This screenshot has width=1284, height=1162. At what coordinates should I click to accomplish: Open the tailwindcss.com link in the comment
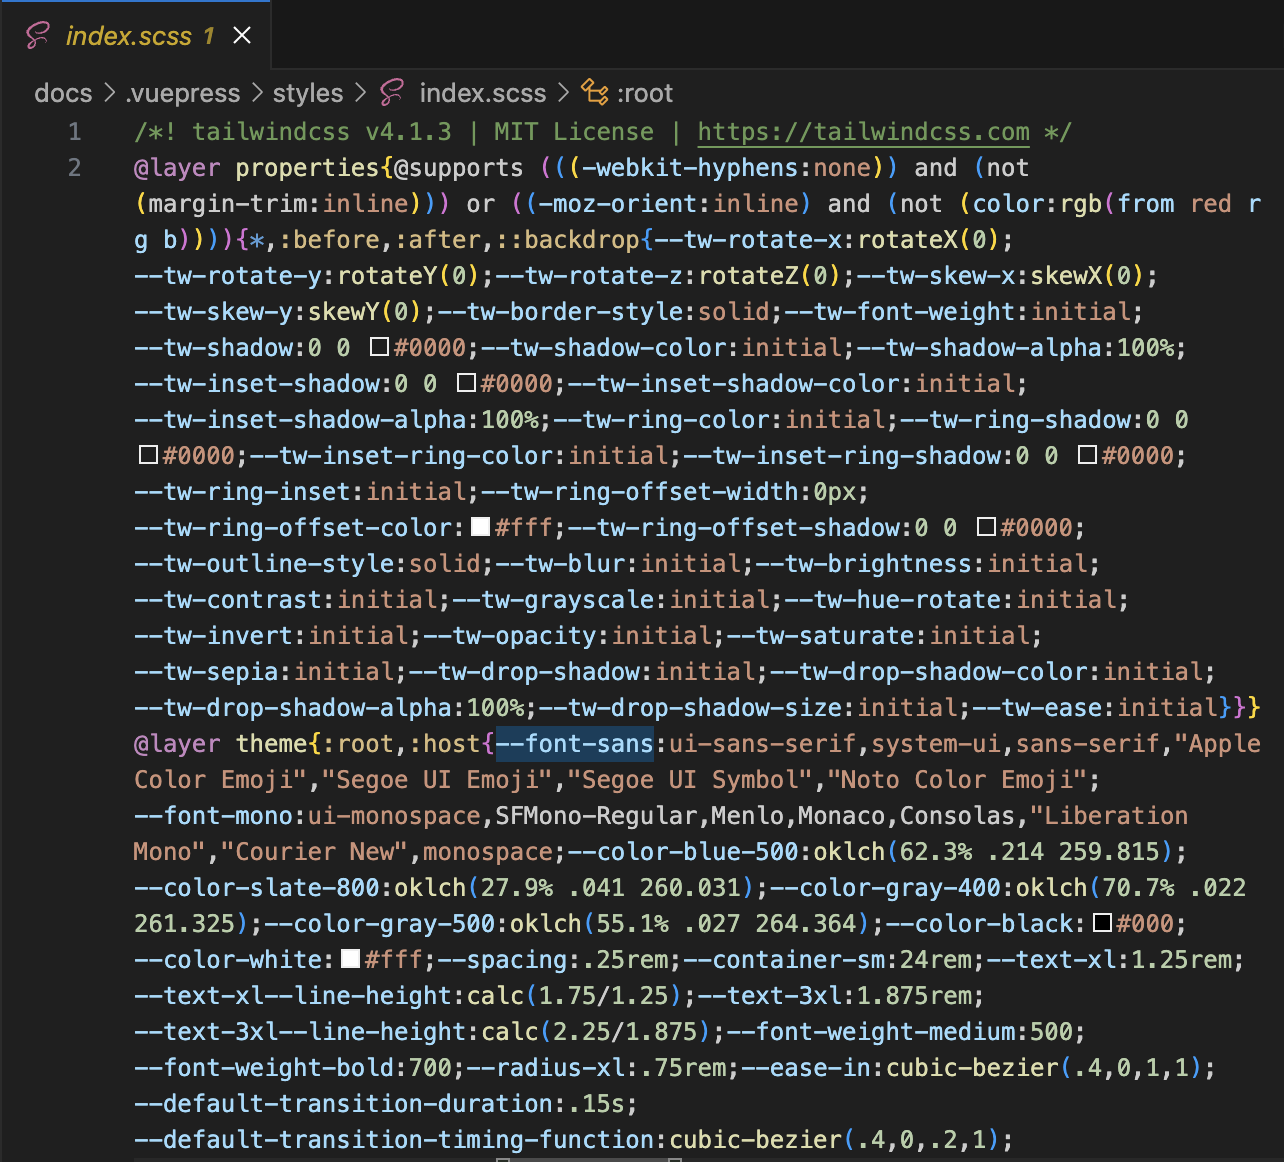[x=862, y=131]
